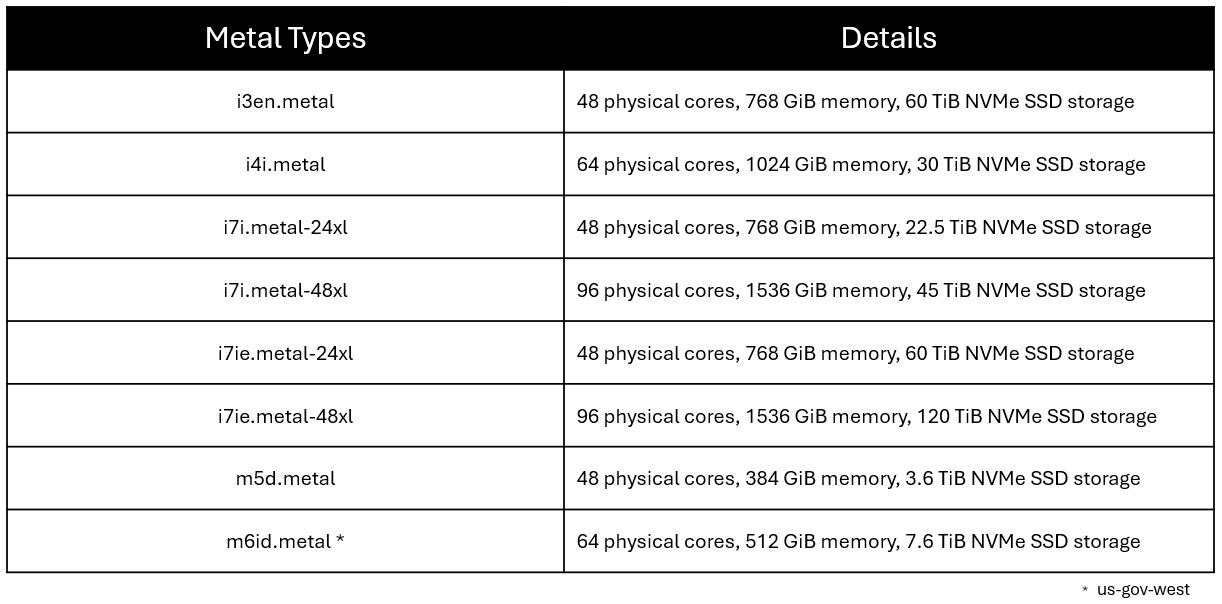Click the m5d.metal cell
This screenshot has width=1222, height=604.
(285, 478)
